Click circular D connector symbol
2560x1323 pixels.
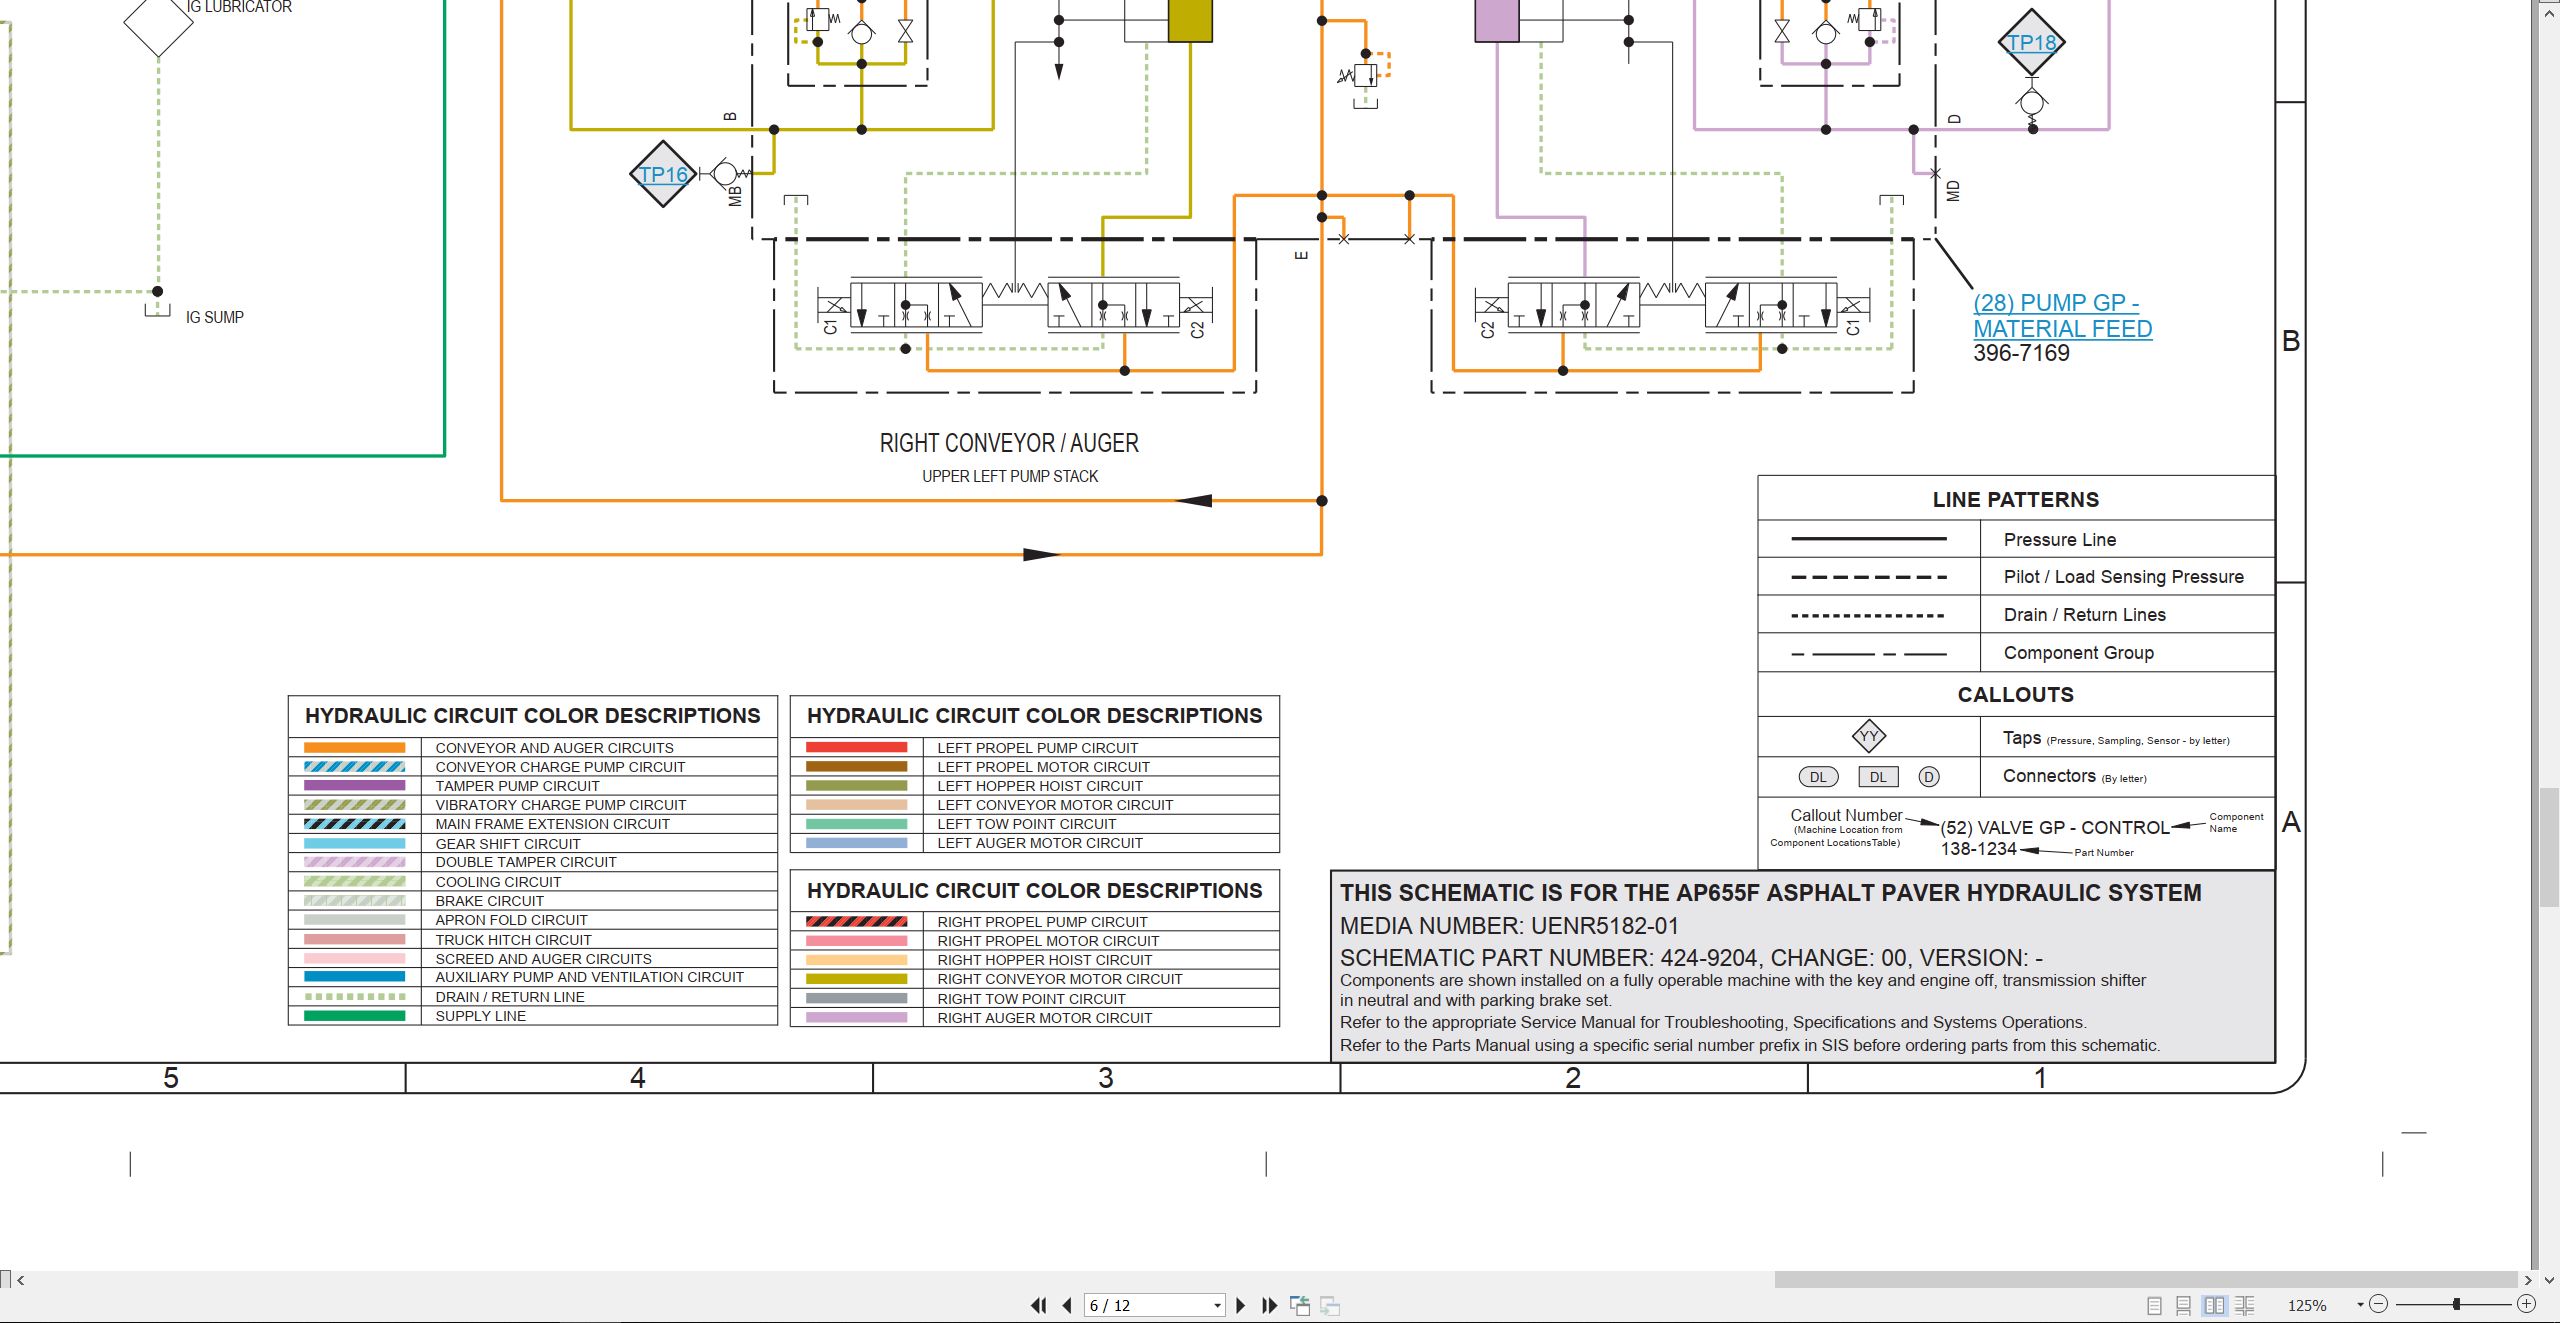(x=1929, y=777)
